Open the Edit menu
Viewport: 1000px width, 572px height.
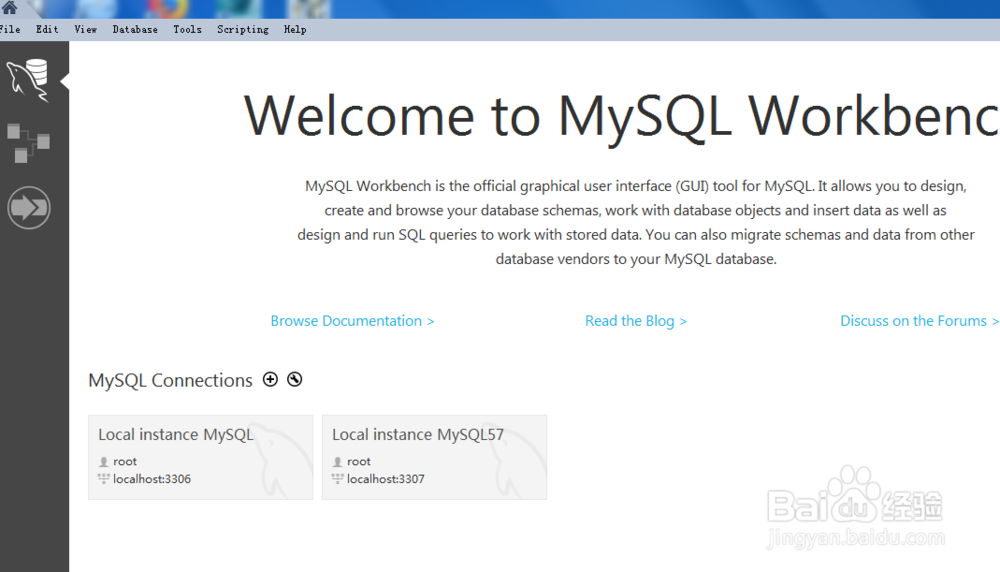pos(47,29)
